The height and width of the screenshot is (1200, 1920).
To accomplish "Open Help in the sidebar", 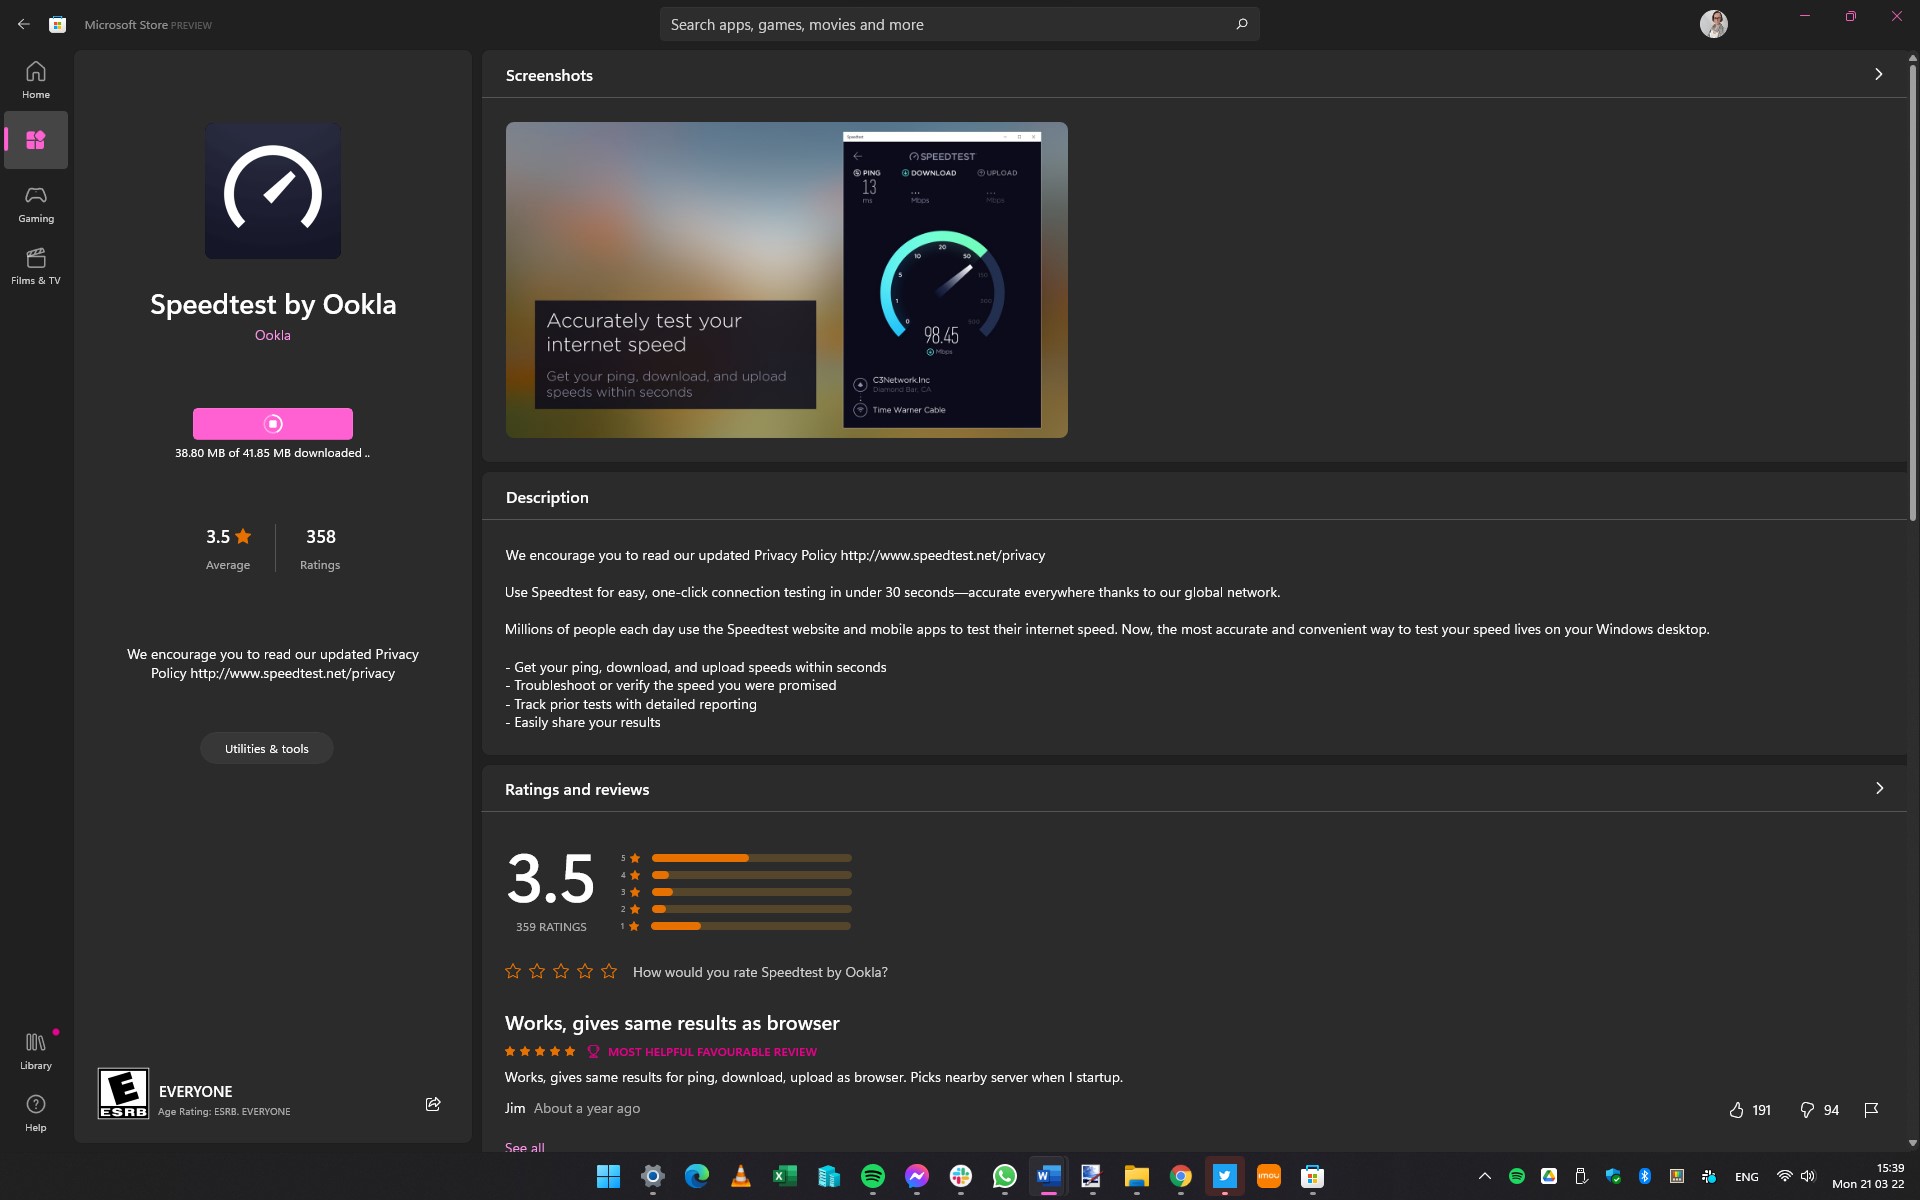I will click(x=36, y=1113).
